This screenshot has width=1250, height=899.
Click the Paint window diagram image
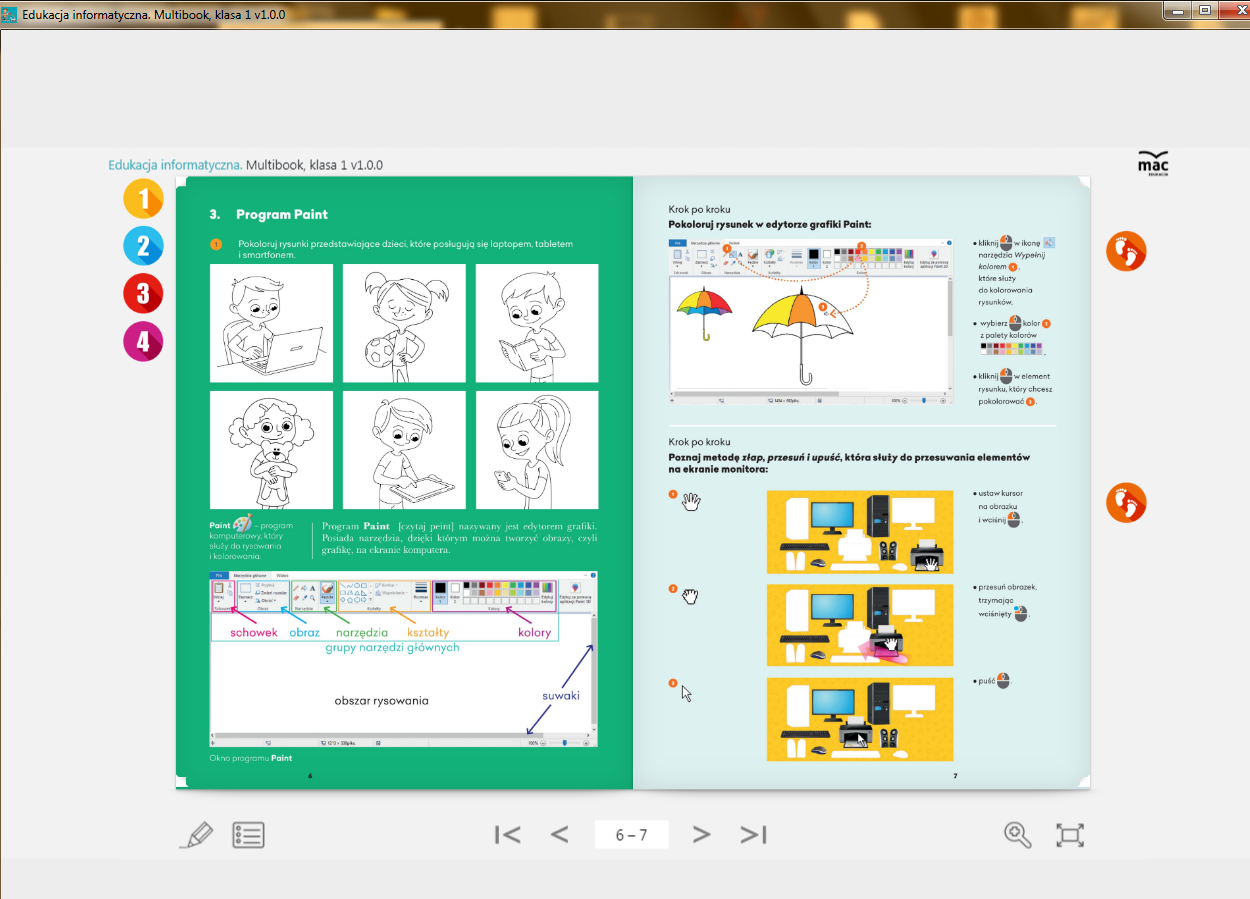click(404, 659)
